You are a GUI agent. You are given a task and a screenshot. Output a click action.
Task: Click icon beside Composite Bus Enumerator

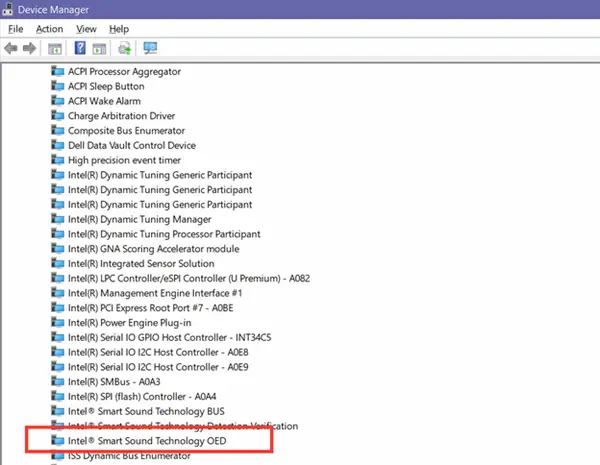(x=58, y=131)
